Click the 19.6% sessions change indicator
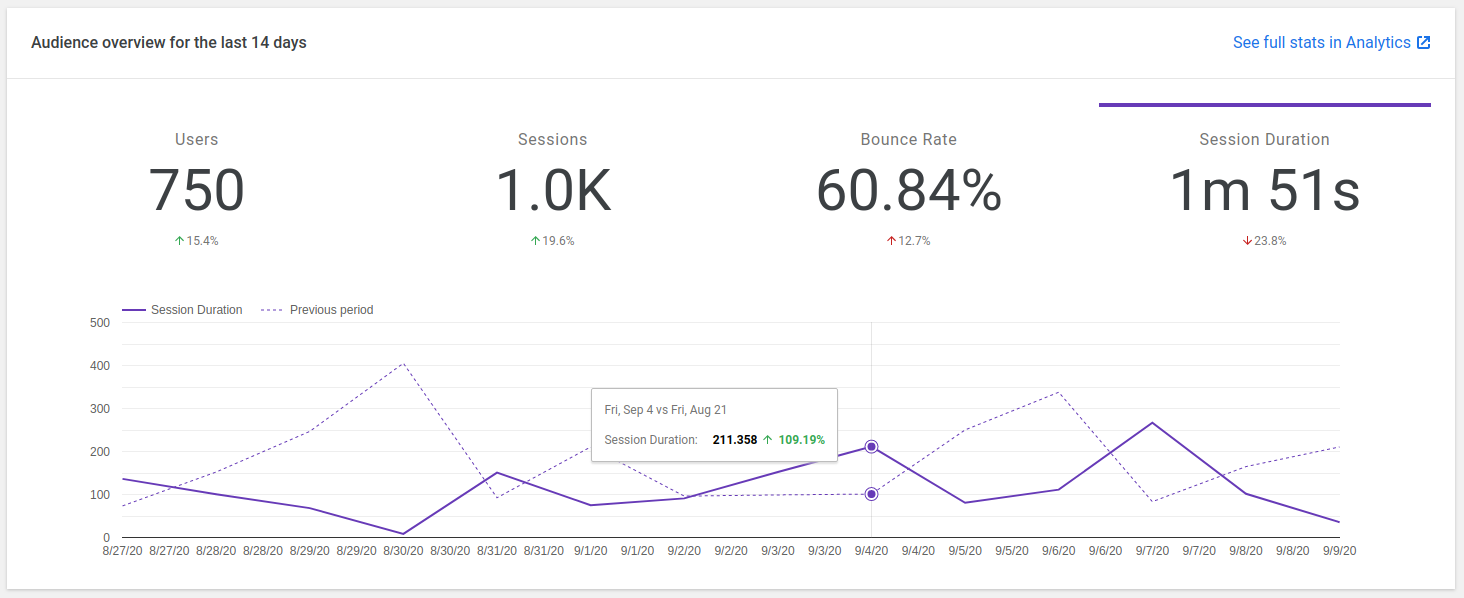Viewport: 1464px width, 598px height. coord(553,241)
